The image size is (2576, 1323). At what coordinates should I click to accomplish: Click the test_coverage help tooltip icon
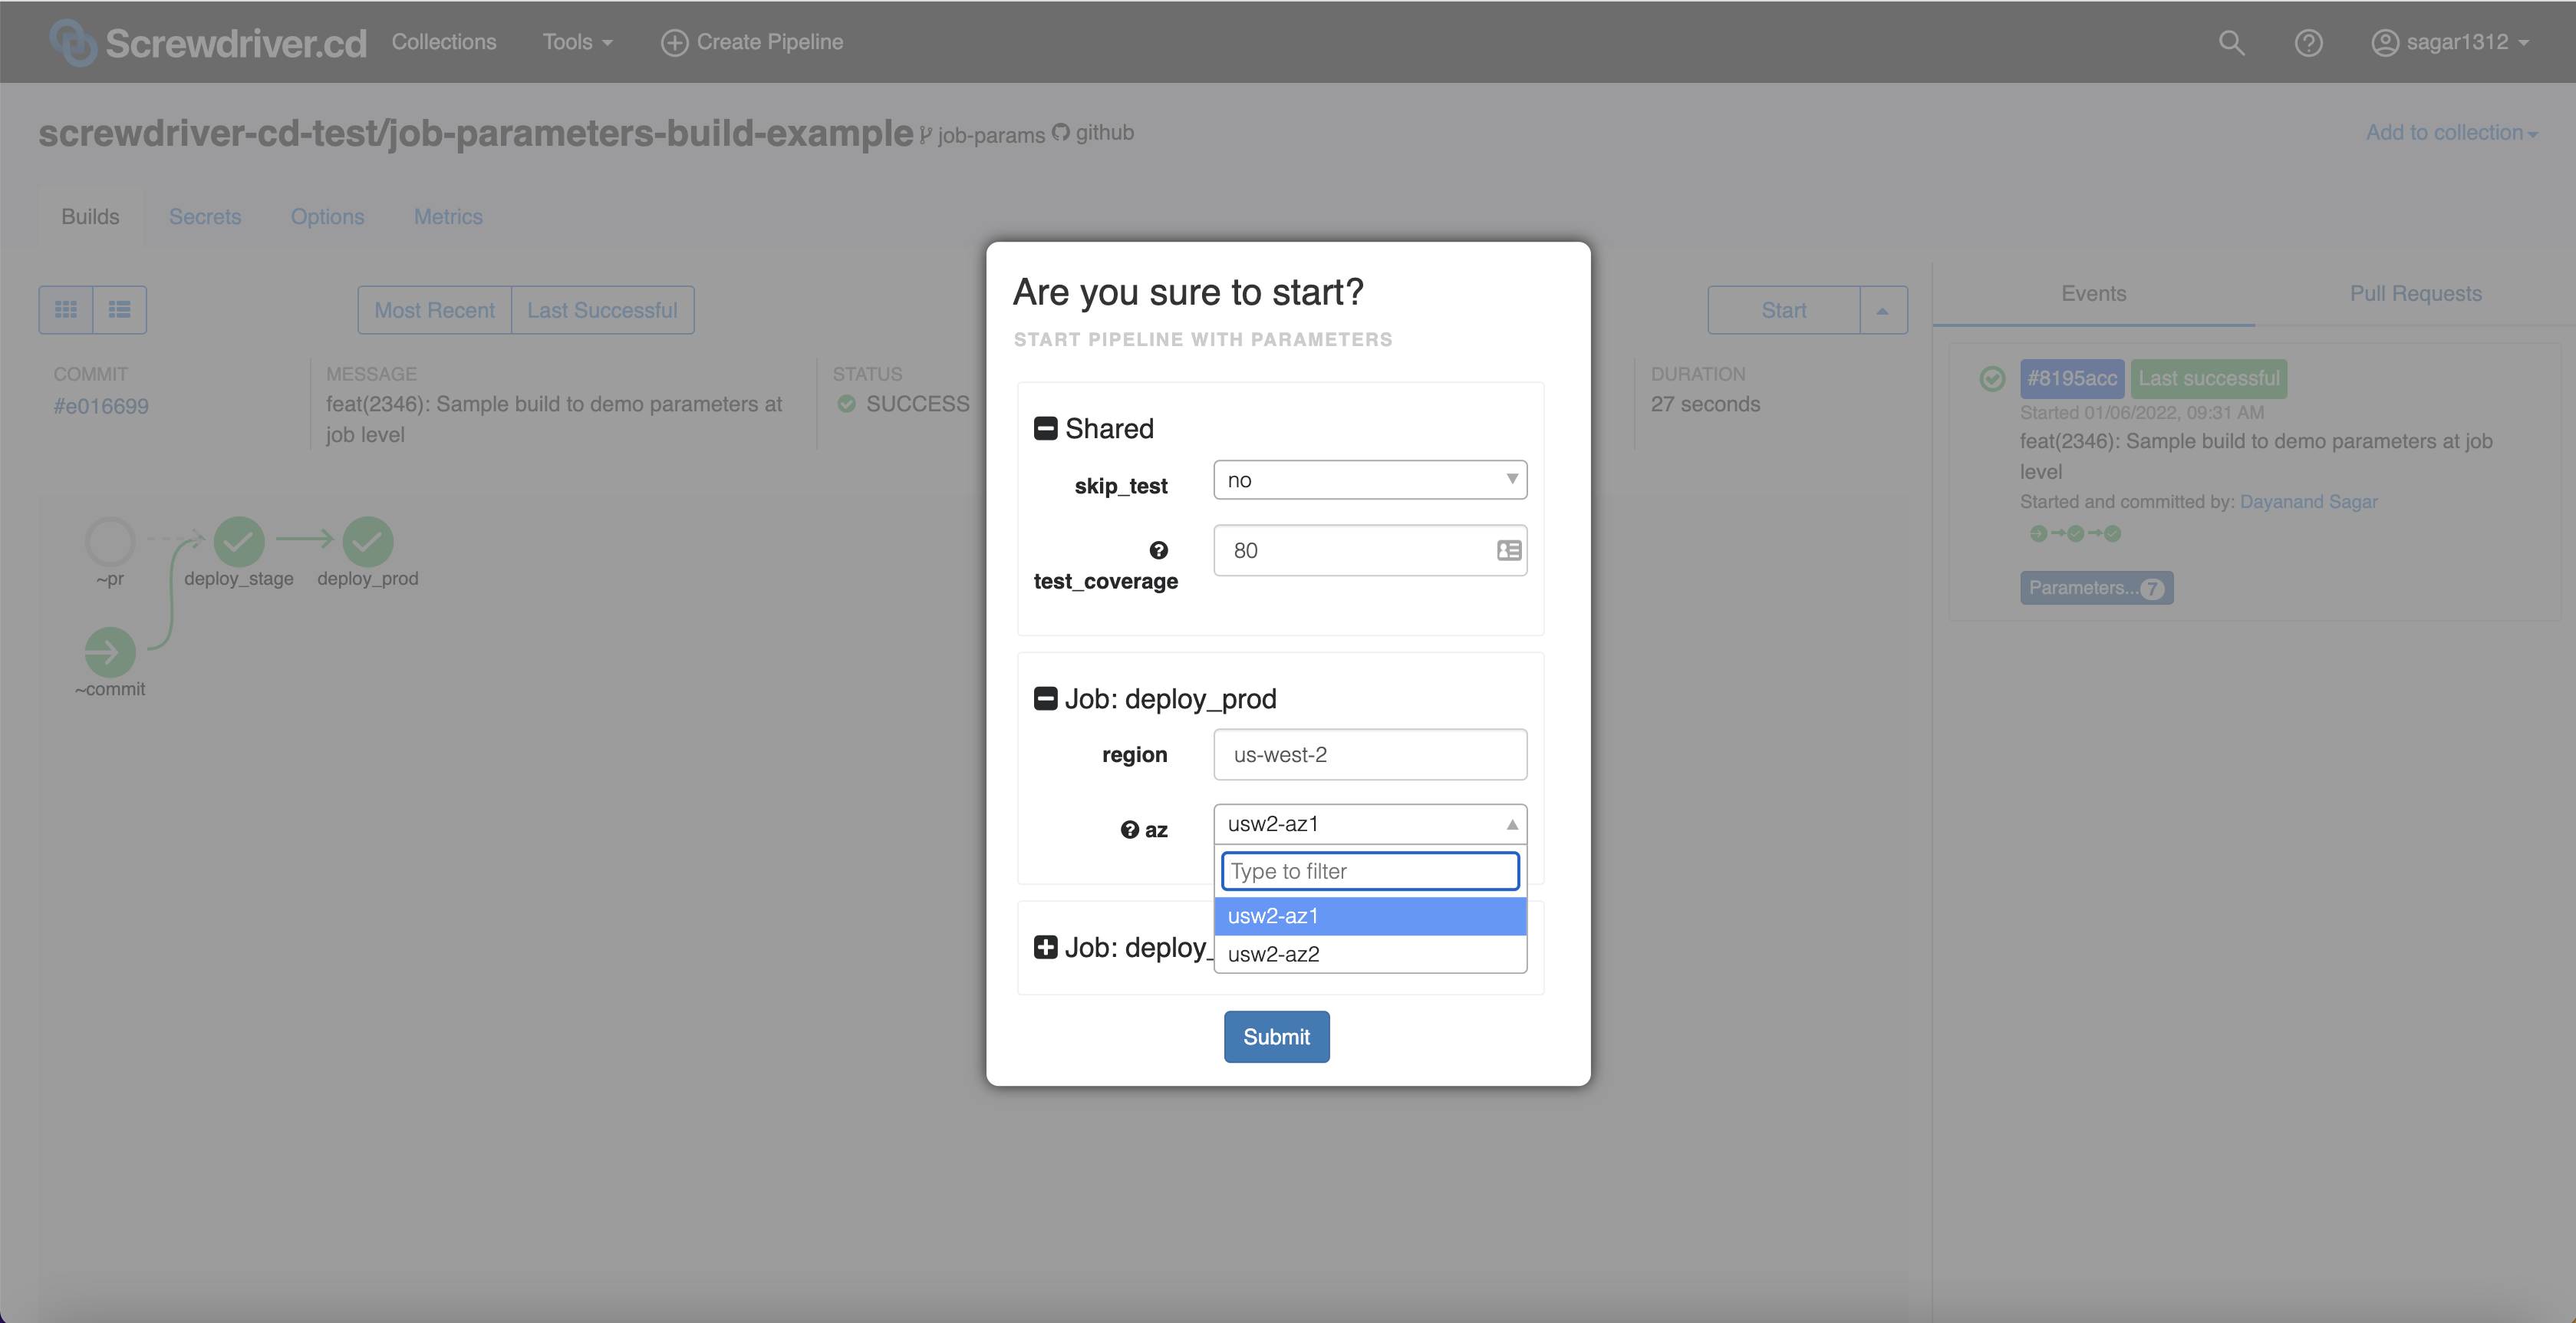tap(1158, 550)
